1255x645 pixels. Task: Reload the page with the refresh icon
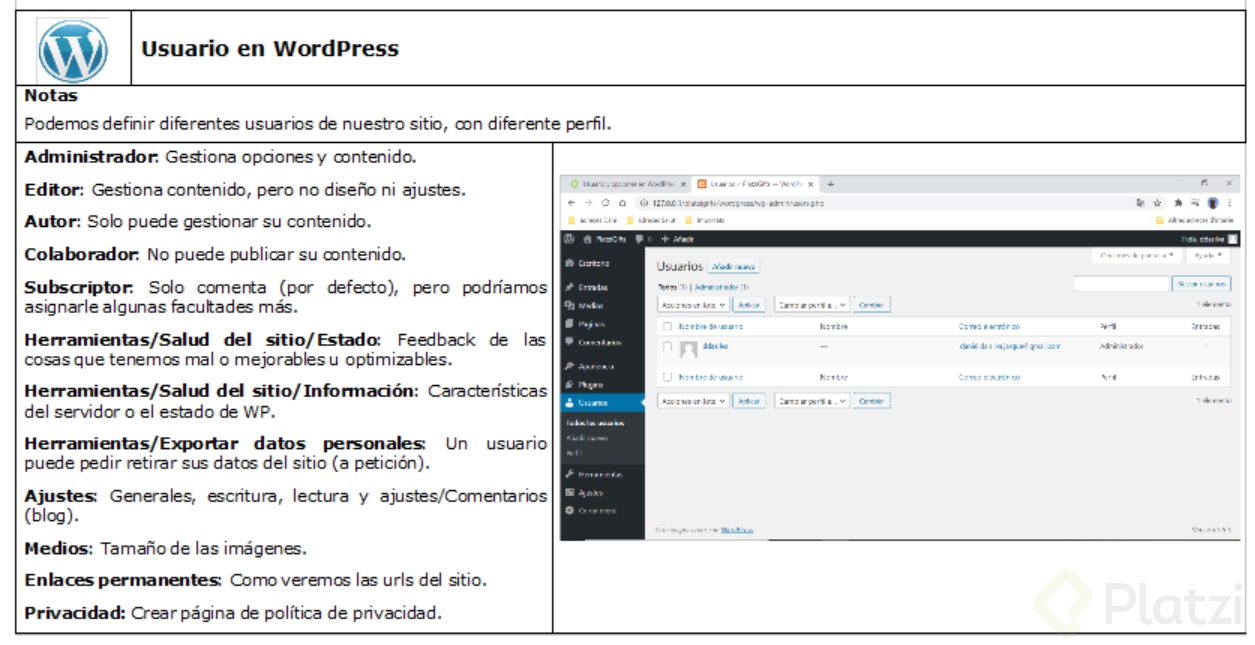coord(605,203)
